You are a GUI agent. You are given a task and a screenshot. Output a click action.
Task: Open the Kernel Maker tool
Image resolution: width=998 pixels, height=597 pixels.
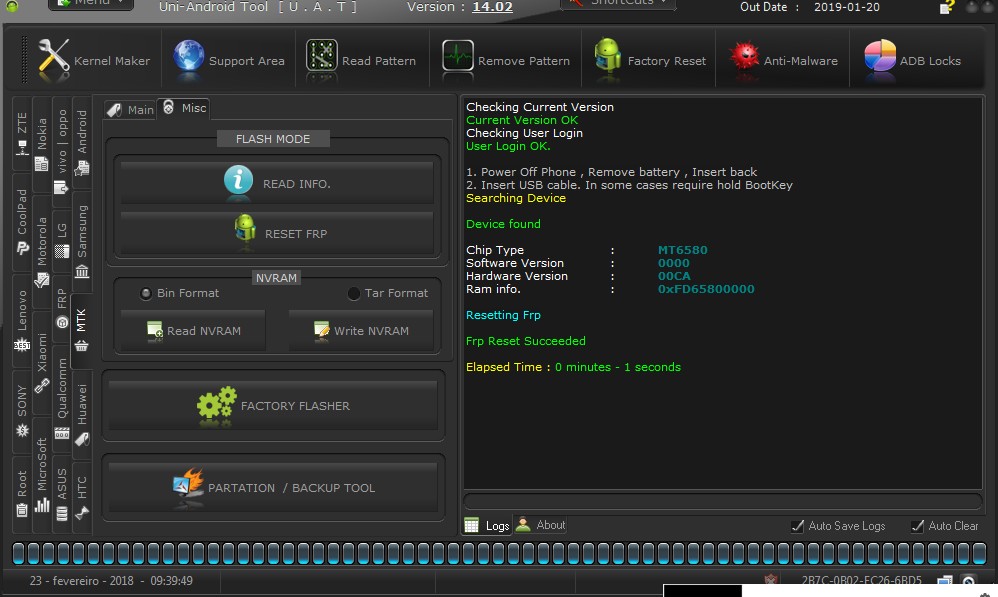click(x=93, y=60)
